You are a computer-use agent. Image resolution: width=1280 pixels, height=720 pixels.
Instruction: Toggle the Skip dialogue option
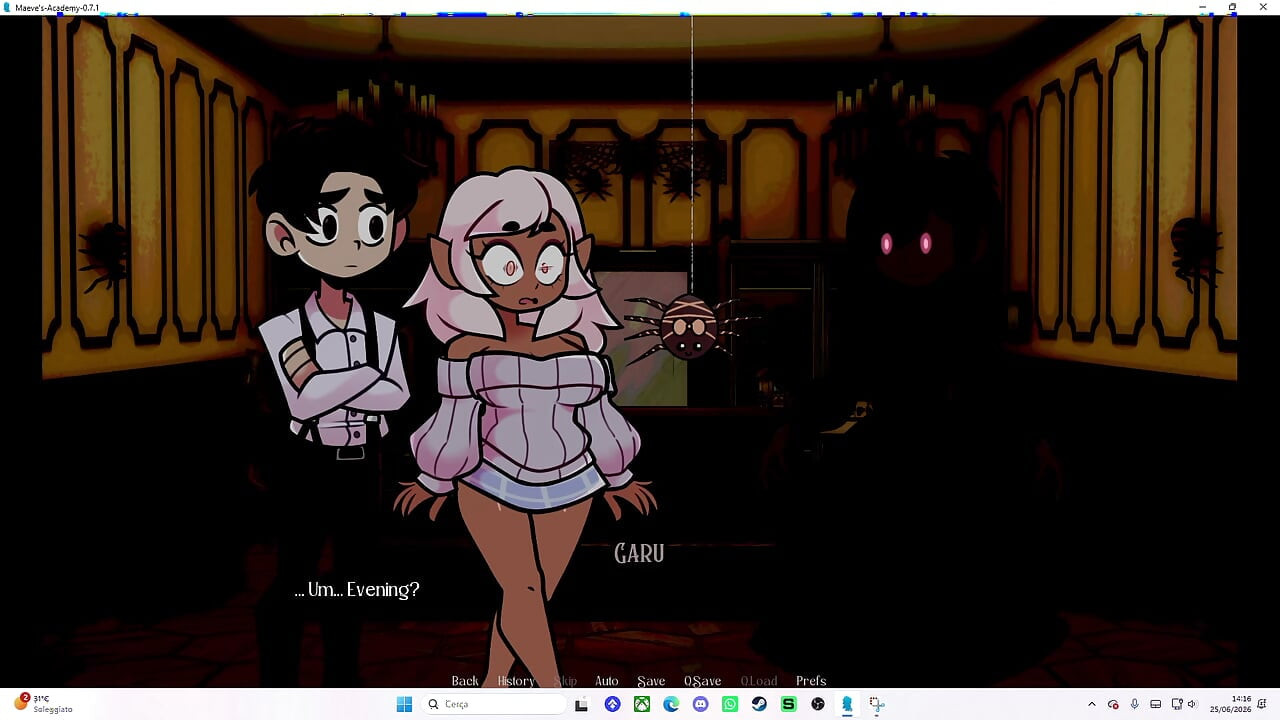[565, 681]
